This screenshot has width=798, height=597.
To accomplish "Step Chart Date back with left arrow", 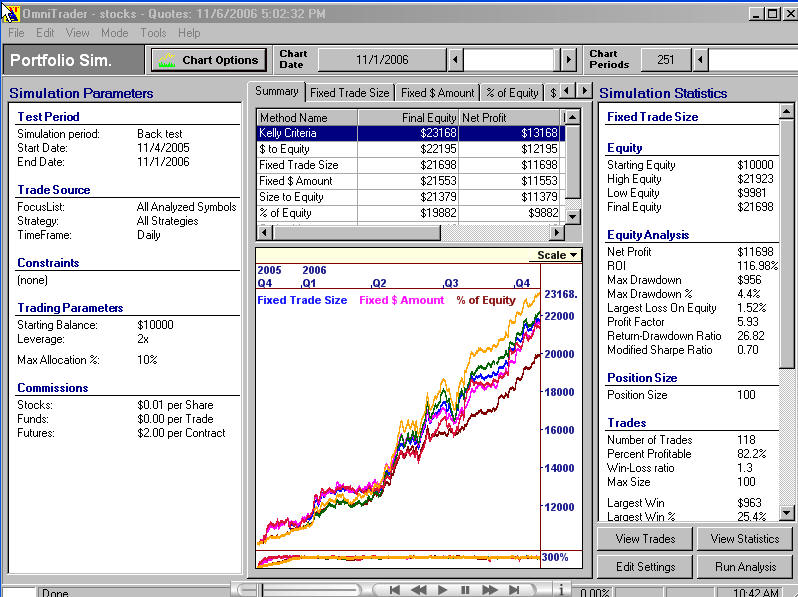I will tap(455, 60).
